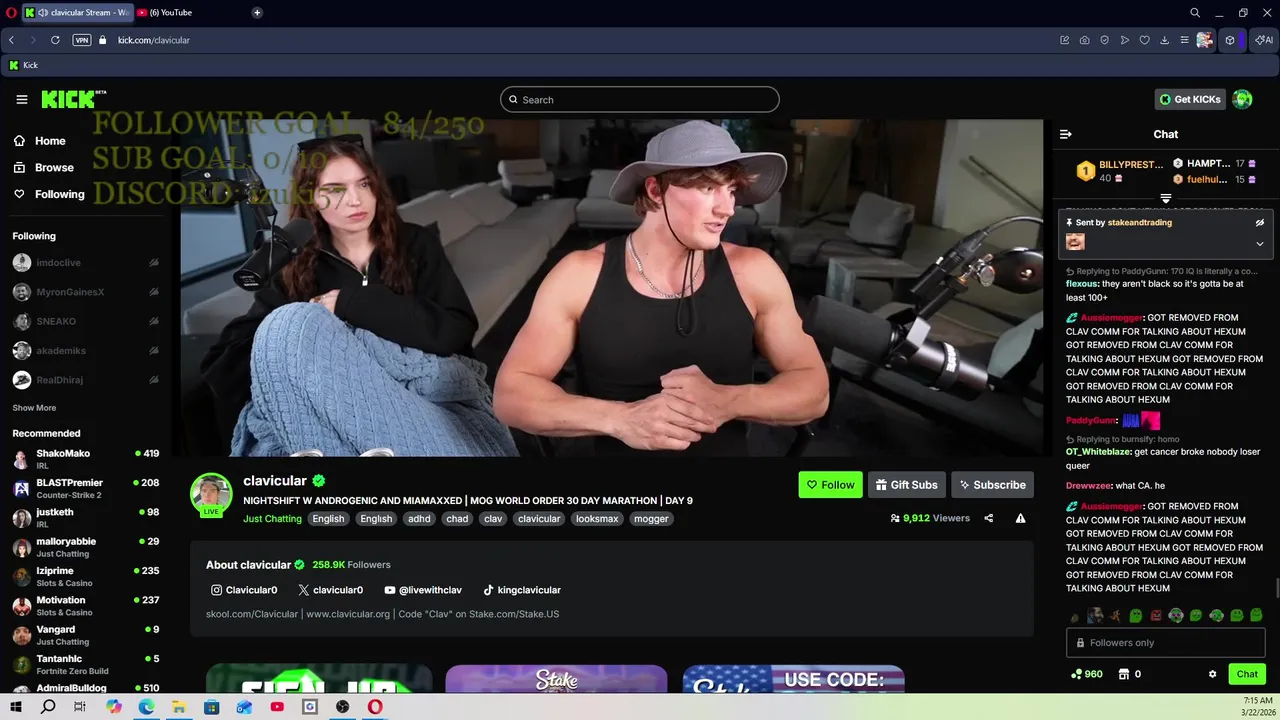Open Opera downloads icon
The height and width of the screenshot is (720, 1280).
(1164, 40)
